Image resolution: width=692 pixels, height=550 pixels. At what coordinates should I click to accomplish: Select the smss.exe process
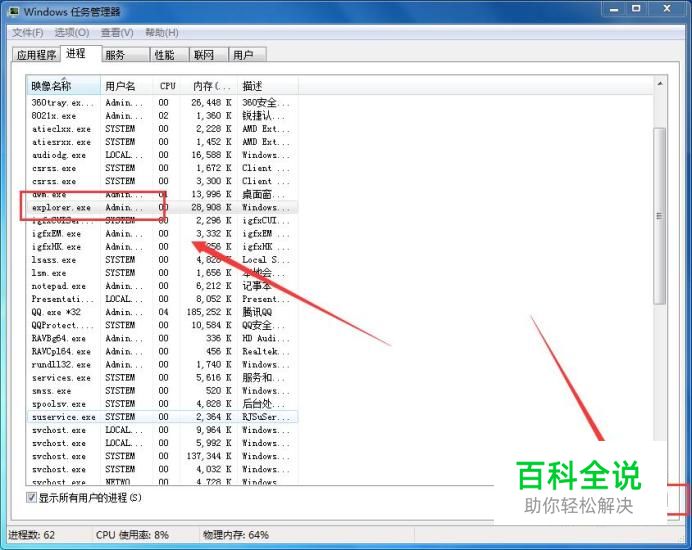pyautogui.click(x=162, y=391)
